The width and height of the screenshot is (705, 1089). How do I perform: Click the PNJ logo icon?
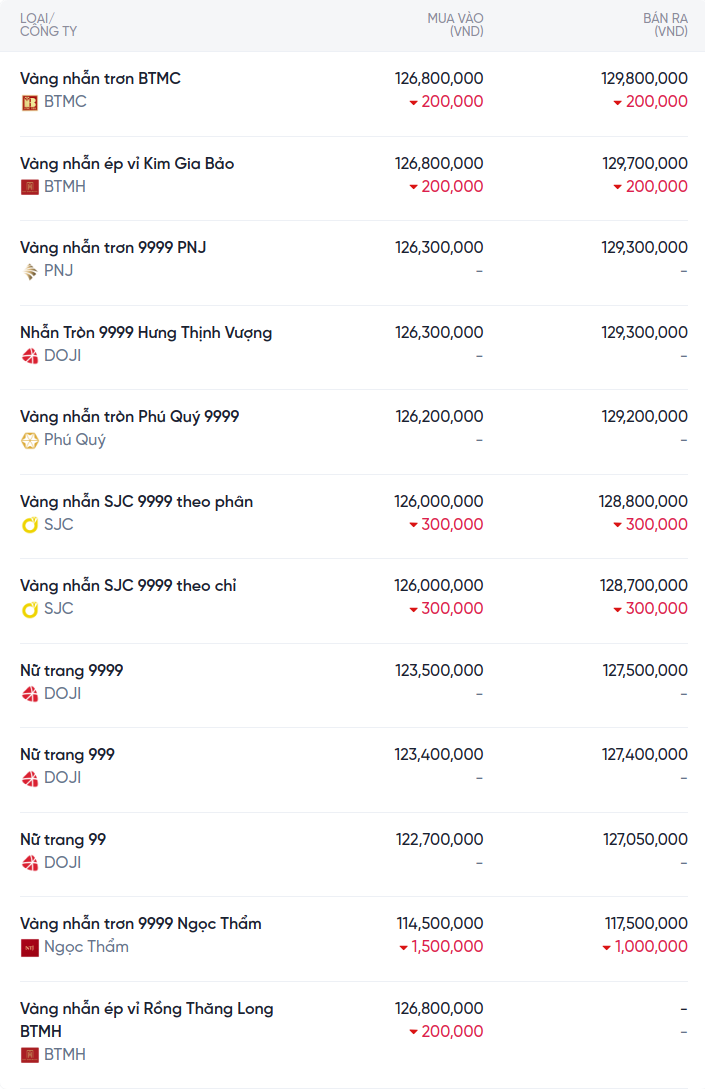(30, 271)
